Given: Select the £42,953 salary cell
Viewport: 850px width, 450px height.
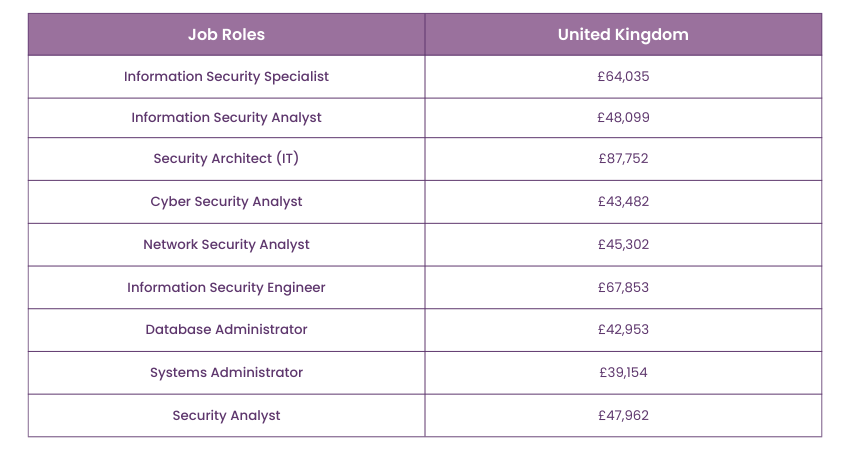Looking at the screenshot, I should pos(623,330).
